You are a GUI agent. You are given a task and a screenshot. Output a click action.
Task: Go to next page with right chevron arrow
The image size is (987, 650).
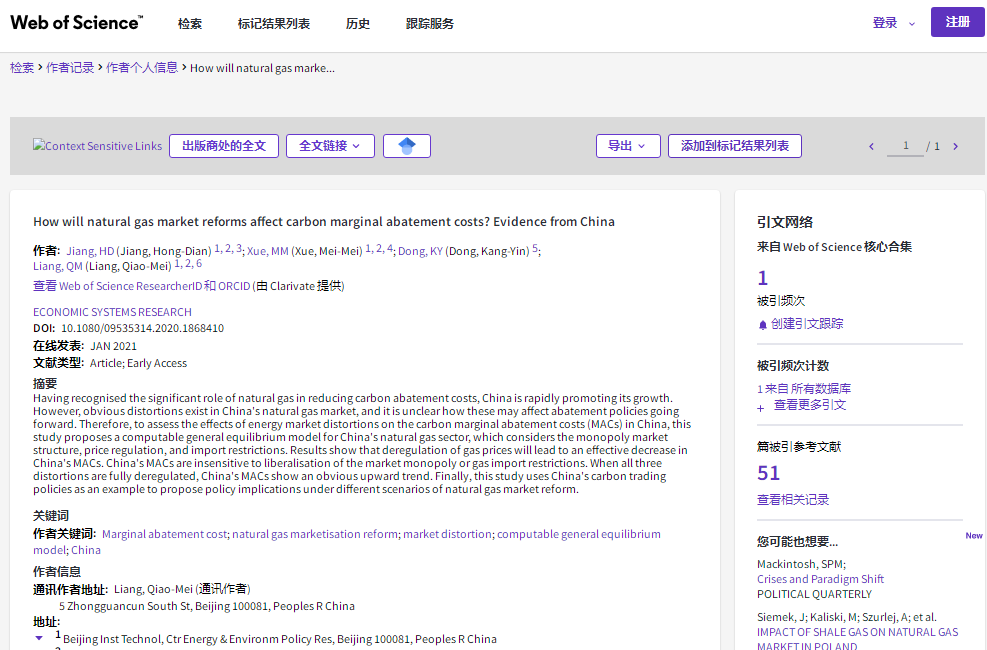pos(955,145)
